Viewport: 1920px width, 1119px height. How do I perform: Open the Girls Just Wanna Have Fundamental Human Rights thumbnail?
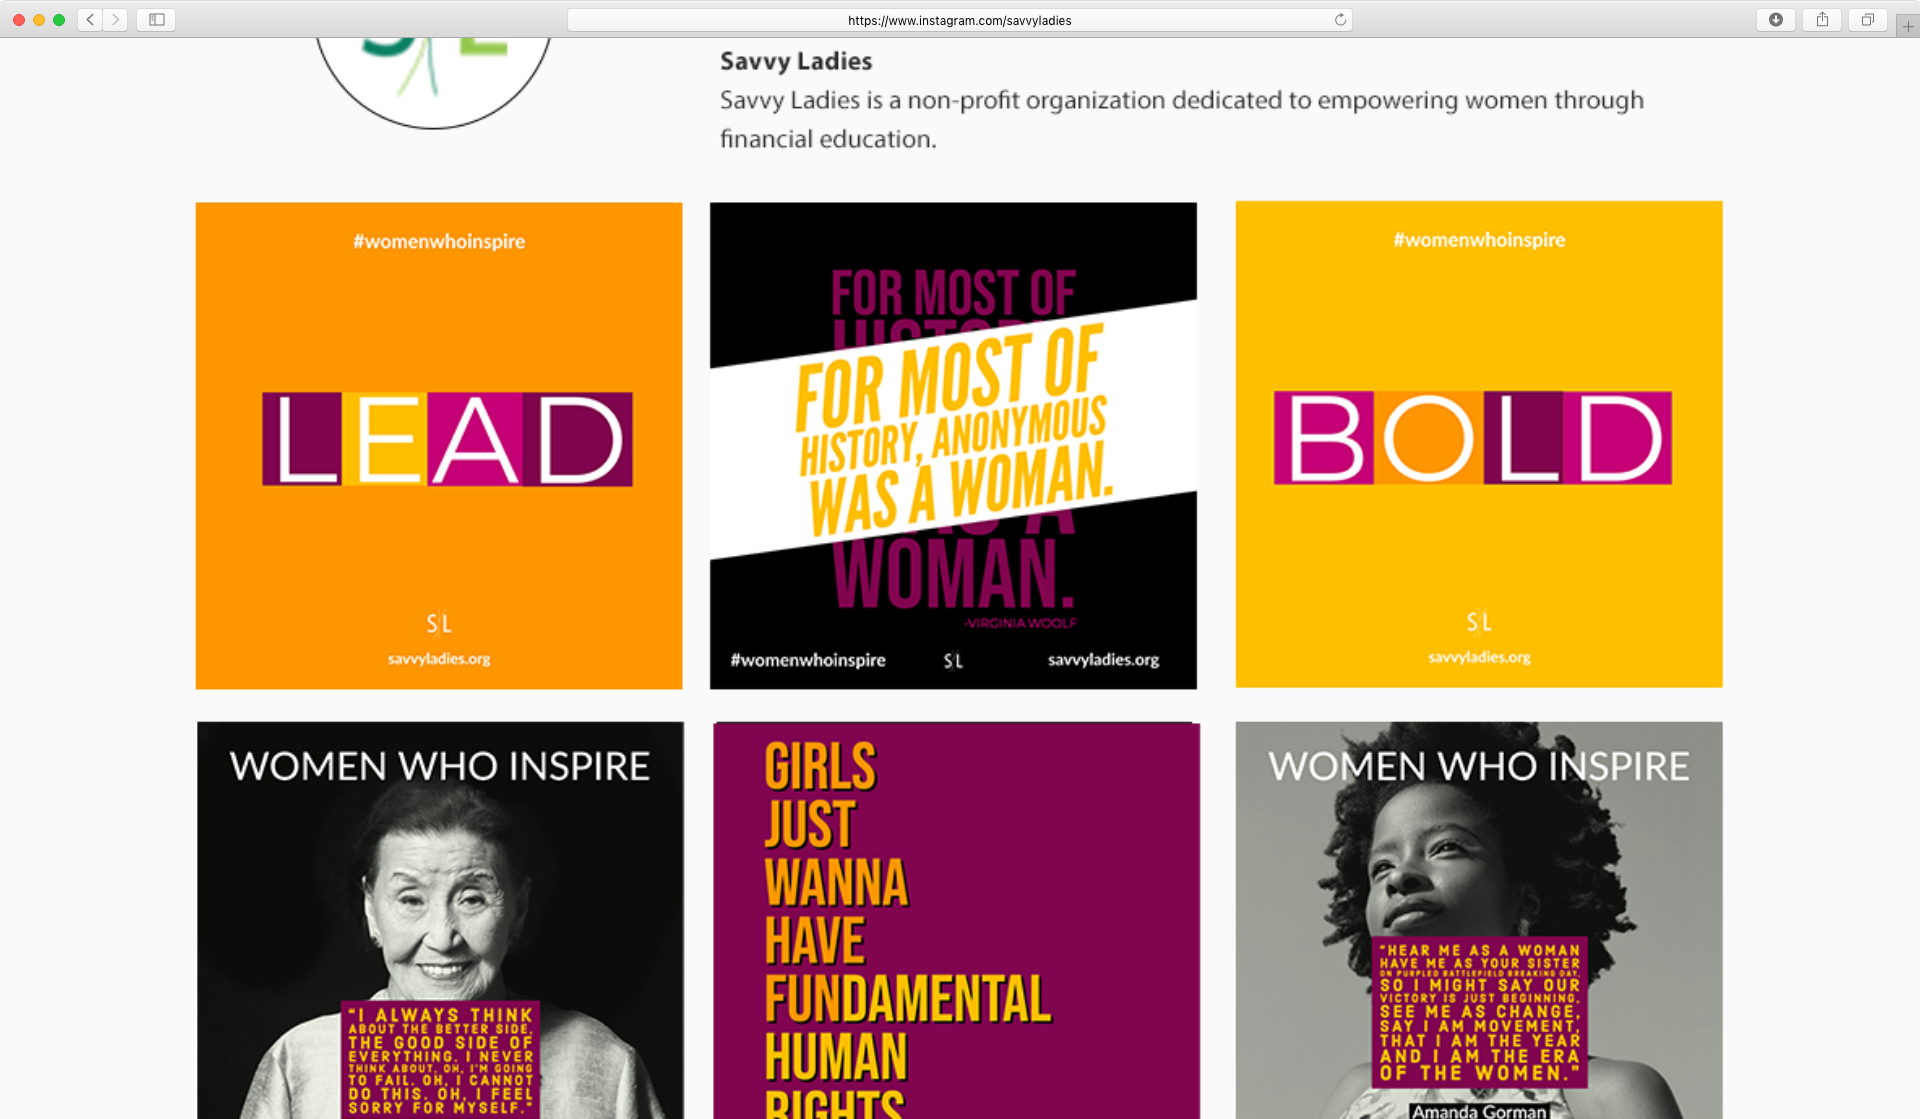953,920
